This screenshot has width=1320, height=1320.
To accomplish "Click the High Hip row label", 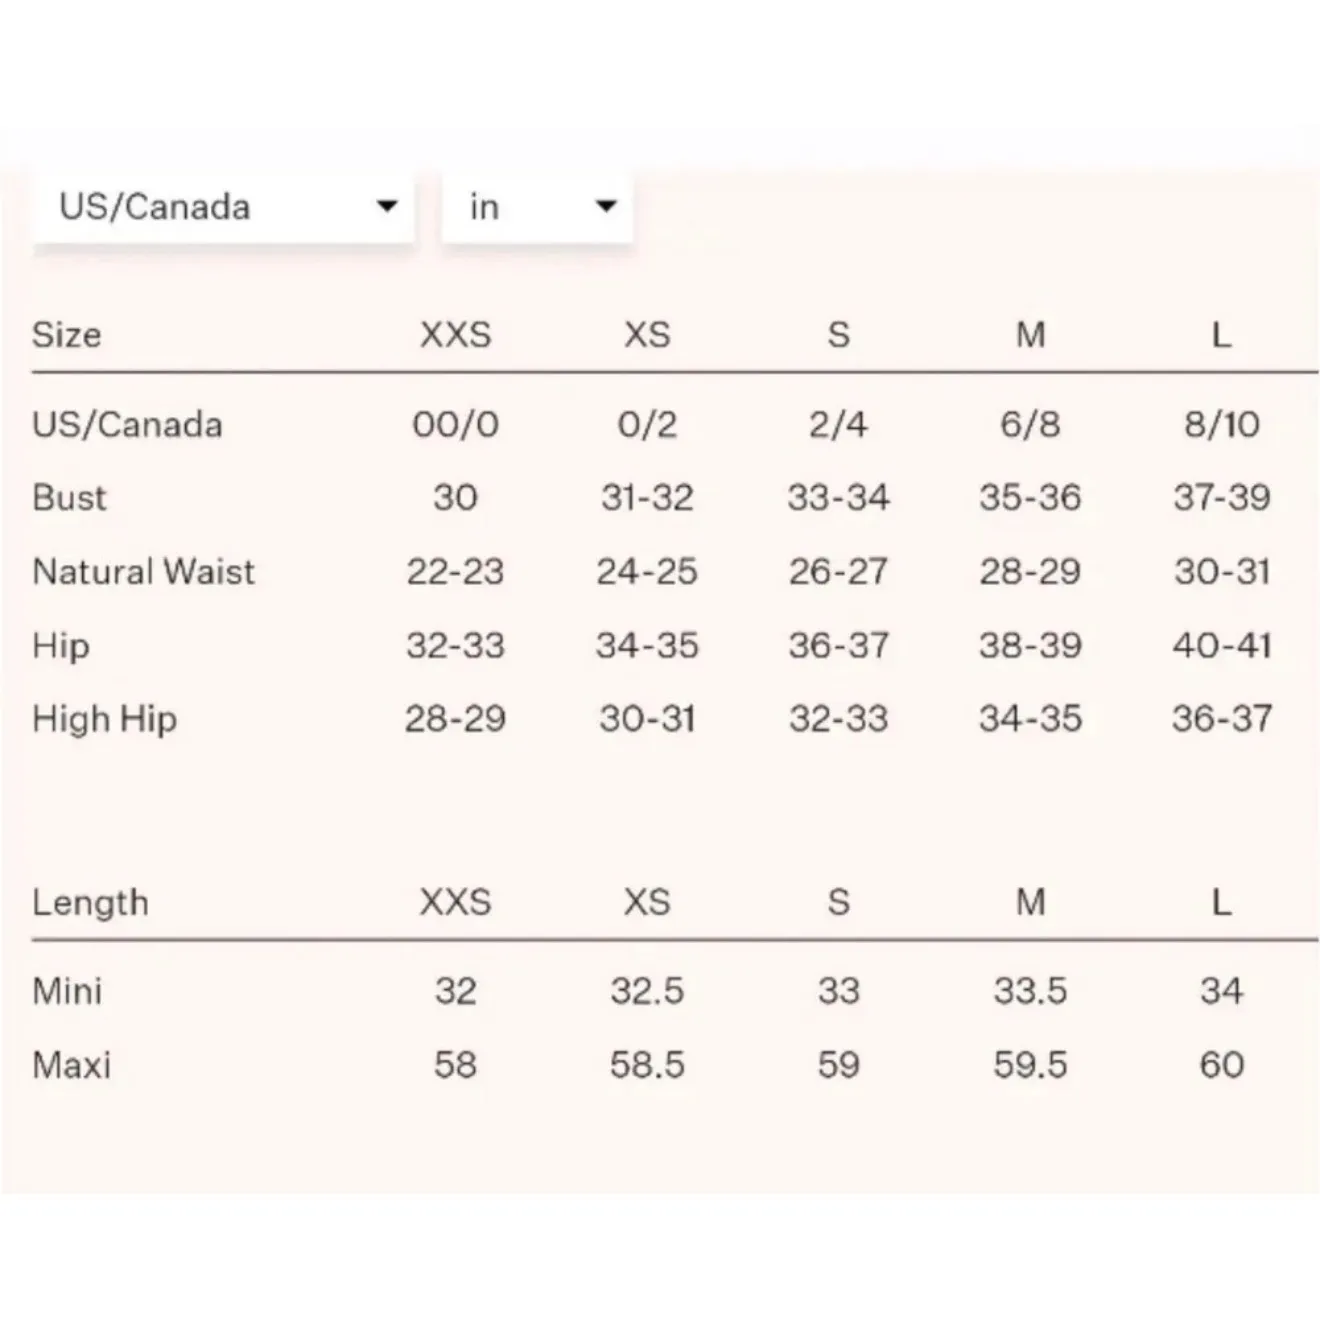I will 104,718.
